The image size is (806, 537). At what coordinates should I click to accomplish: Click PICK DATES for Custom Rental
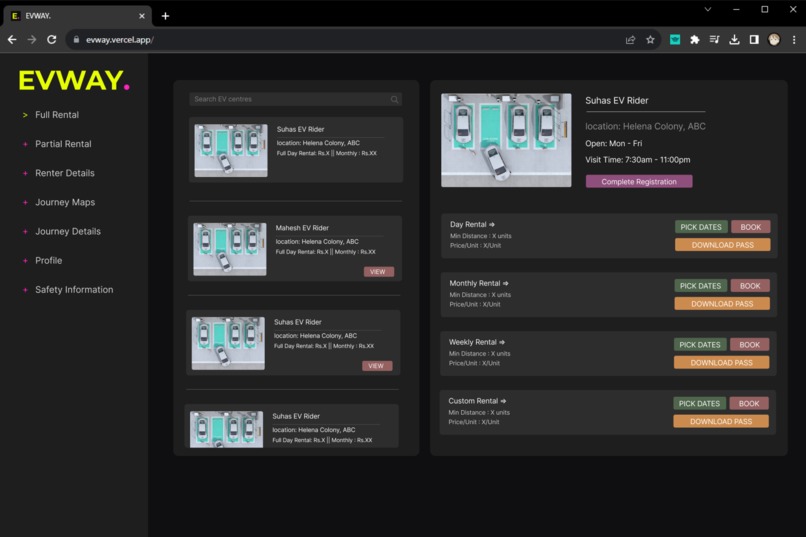699,403
